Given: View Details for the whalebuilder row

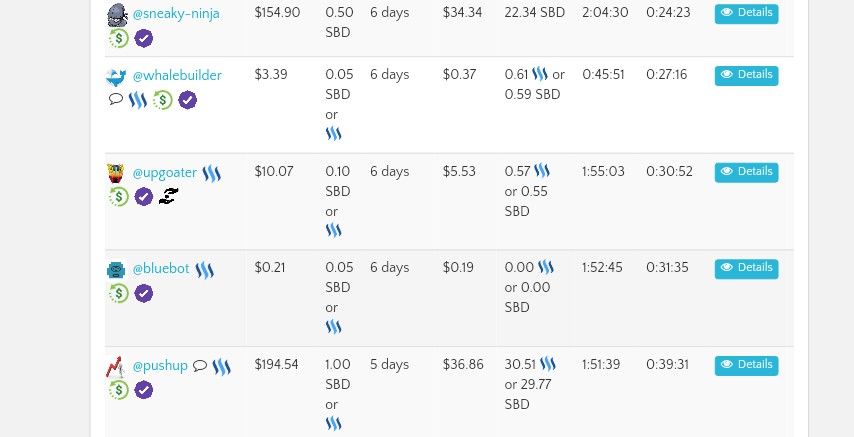Looking at the screenshot, I should tap(746, 75).
